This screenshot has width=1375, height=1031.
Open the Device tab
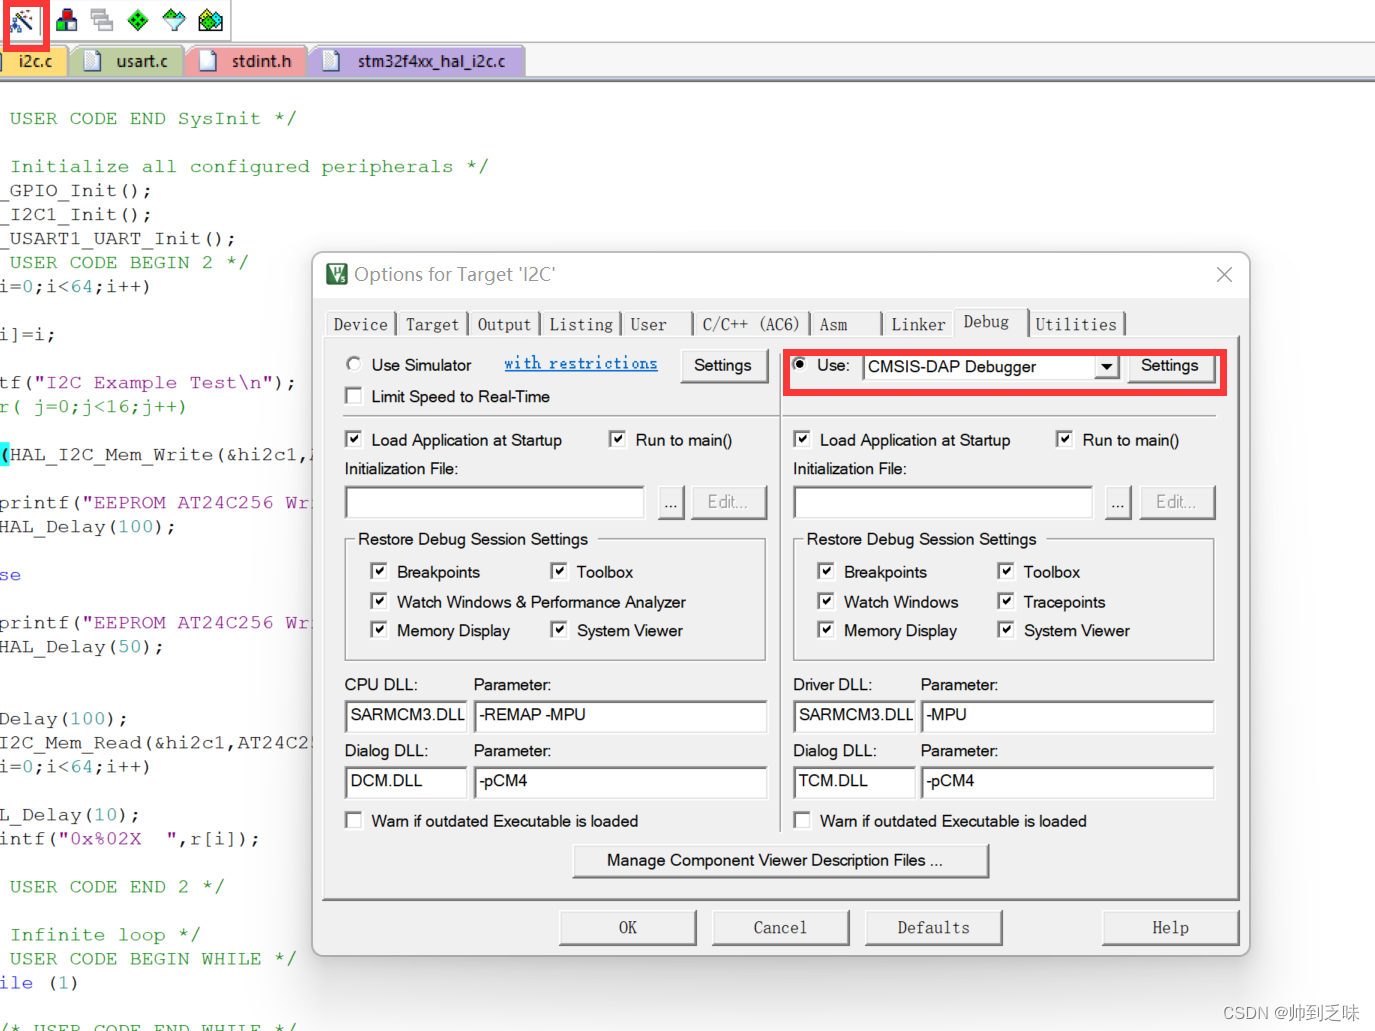[x=360, y=324]
